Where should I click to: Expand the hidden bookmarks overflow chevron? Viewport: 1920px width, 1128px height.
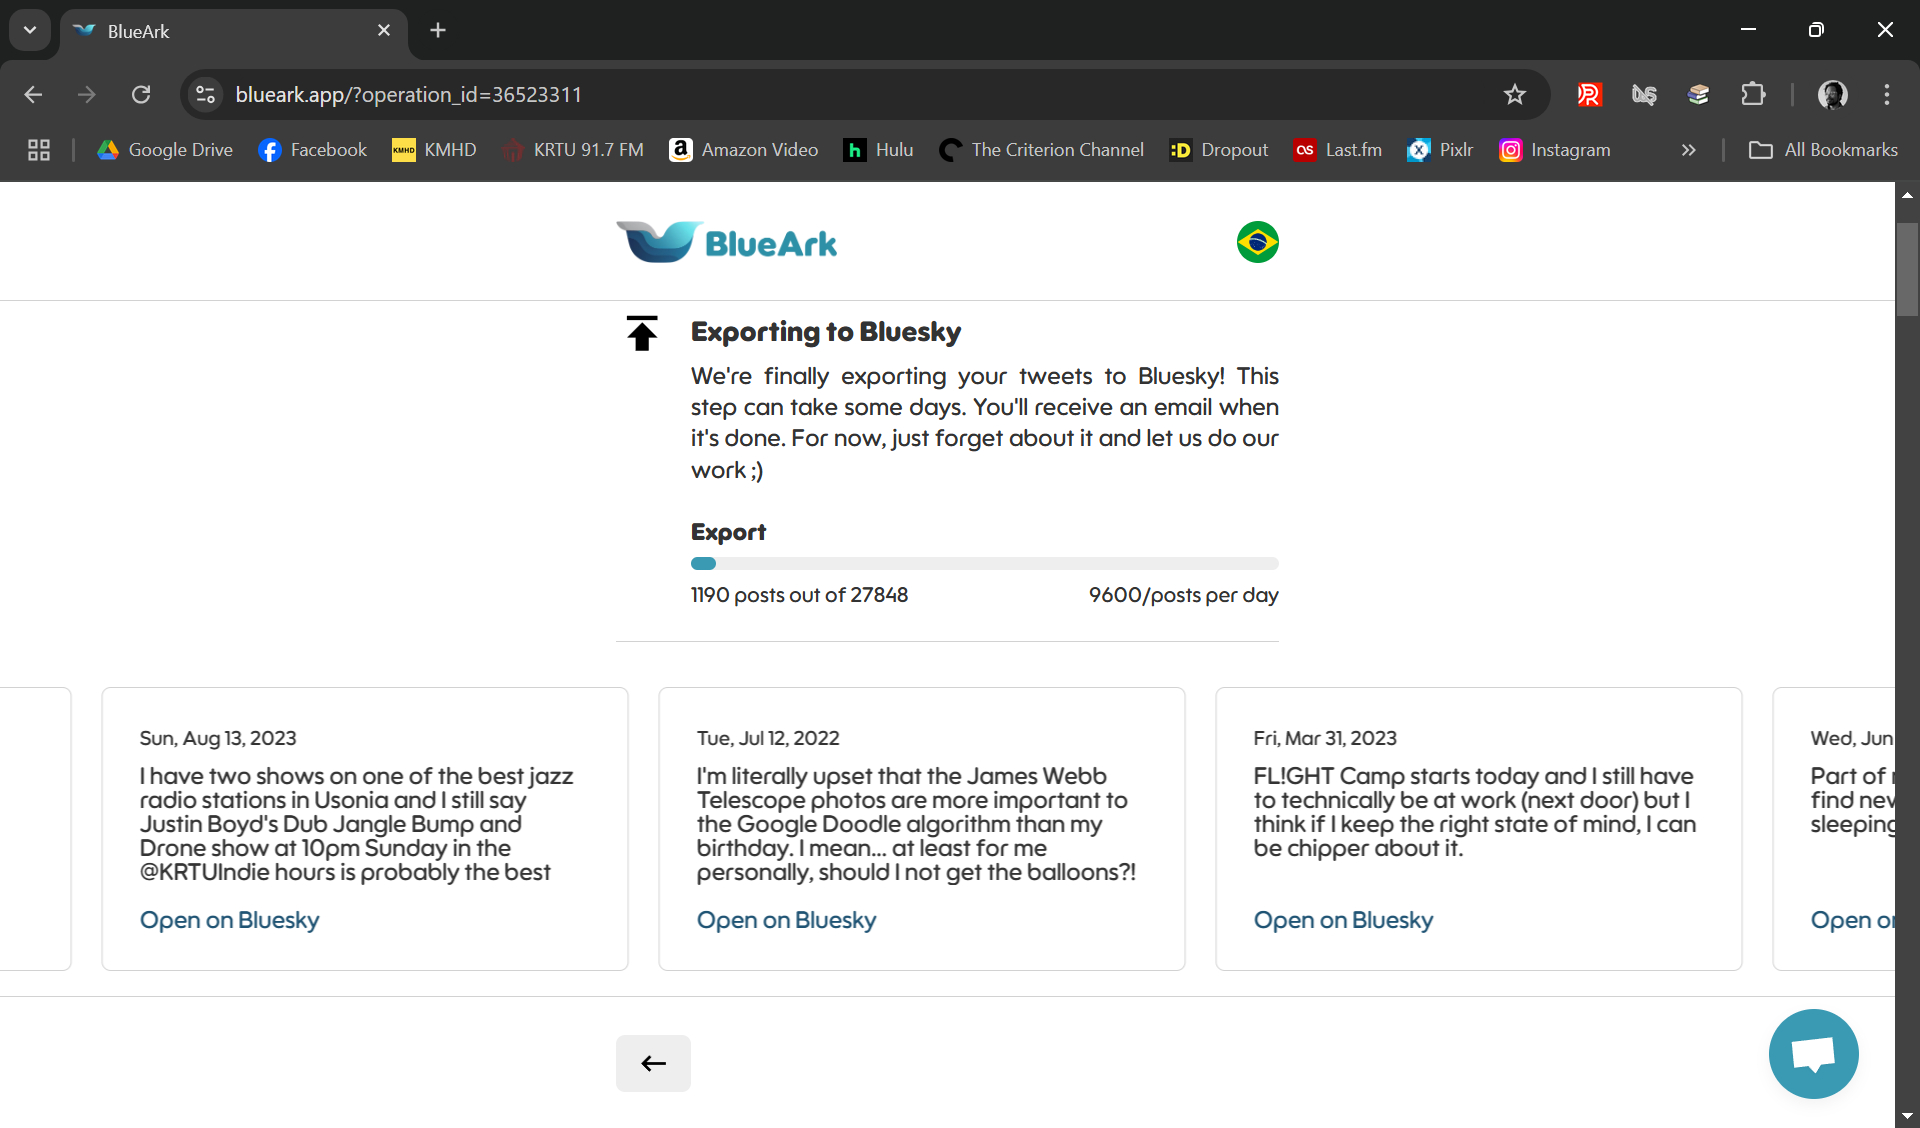pyautogui.click(x=1688, y=150)
